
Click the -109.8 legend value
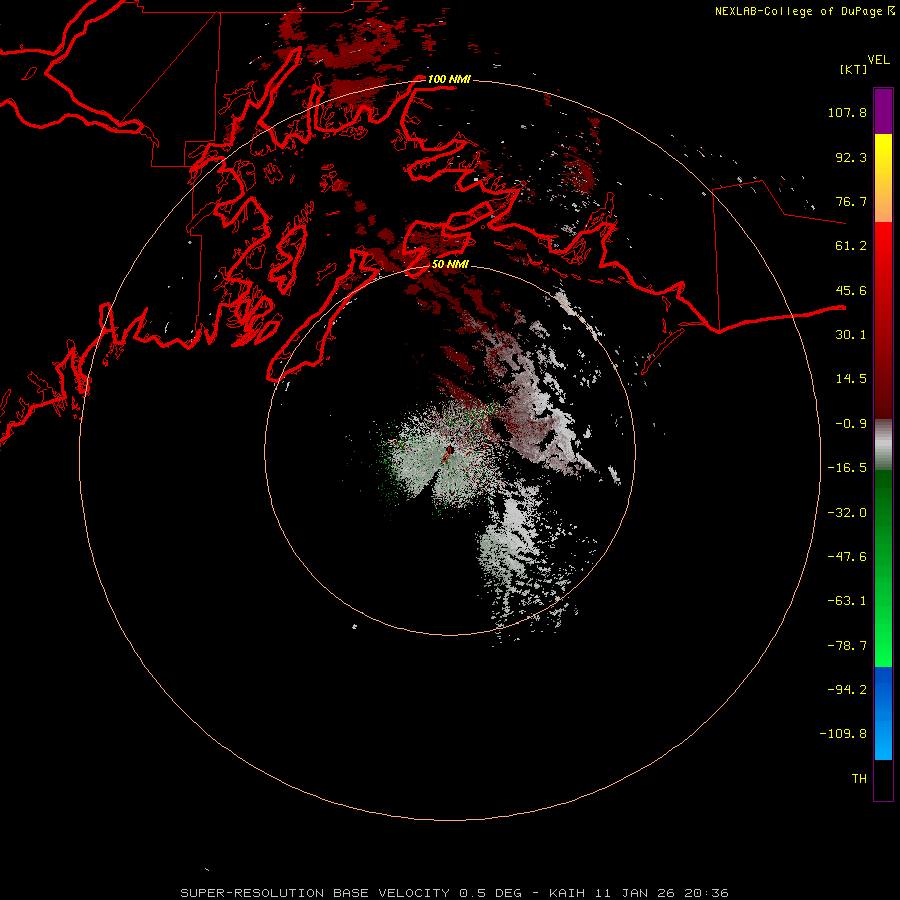(x=843, y=734)
